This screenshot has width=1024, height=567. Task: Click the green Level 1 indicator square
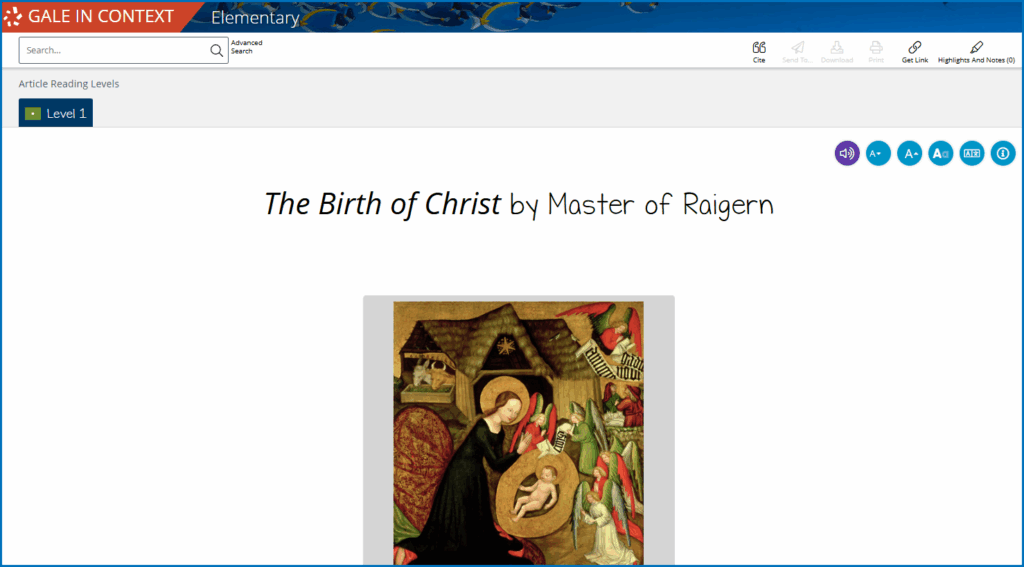[x=33, y=114]
